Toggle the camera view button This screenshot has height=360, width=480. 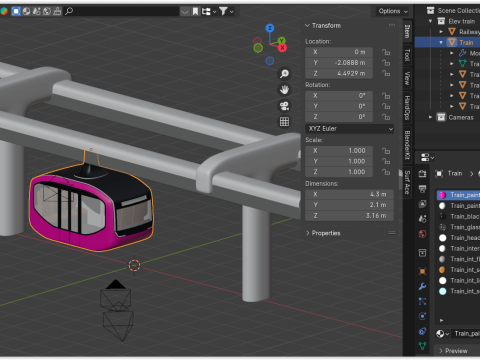point(284,106)
